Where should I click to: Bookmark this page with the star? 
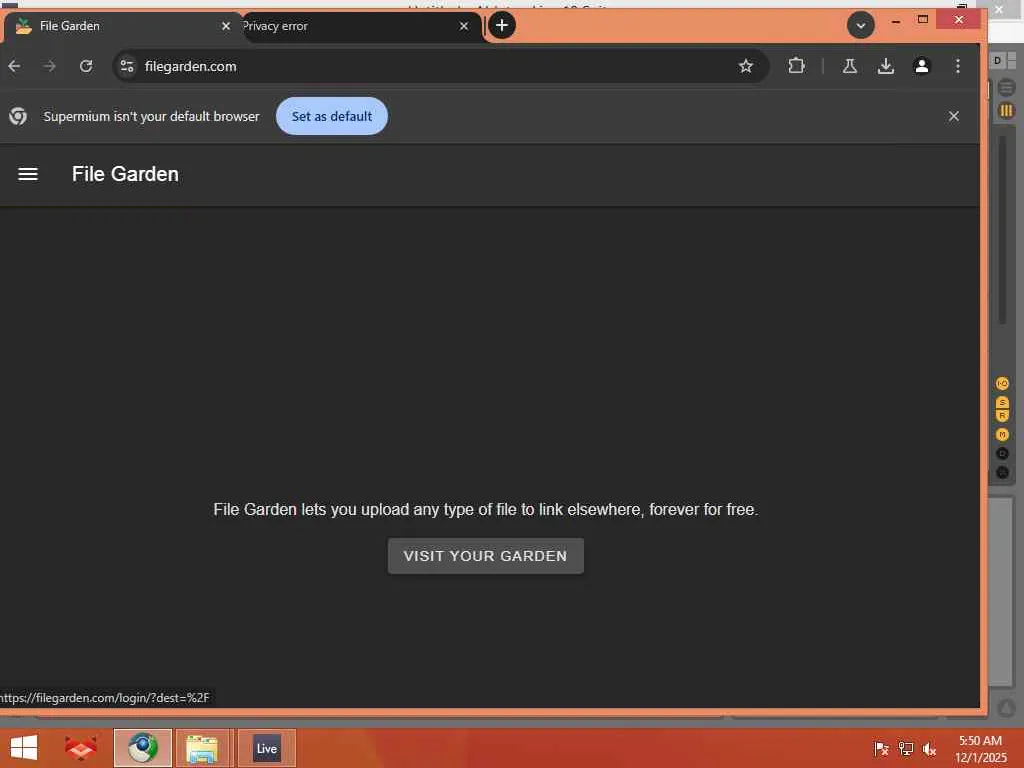click(746, 66)
